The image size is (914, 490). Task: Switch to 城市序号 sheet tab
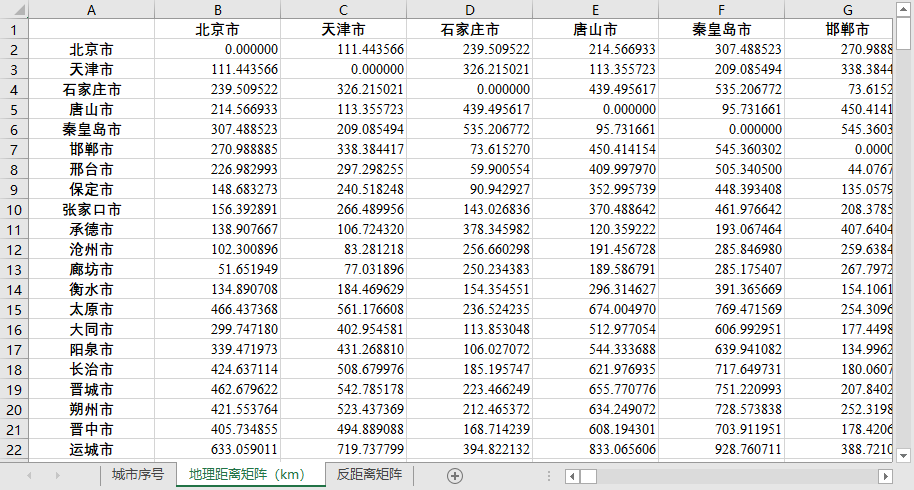138,475
